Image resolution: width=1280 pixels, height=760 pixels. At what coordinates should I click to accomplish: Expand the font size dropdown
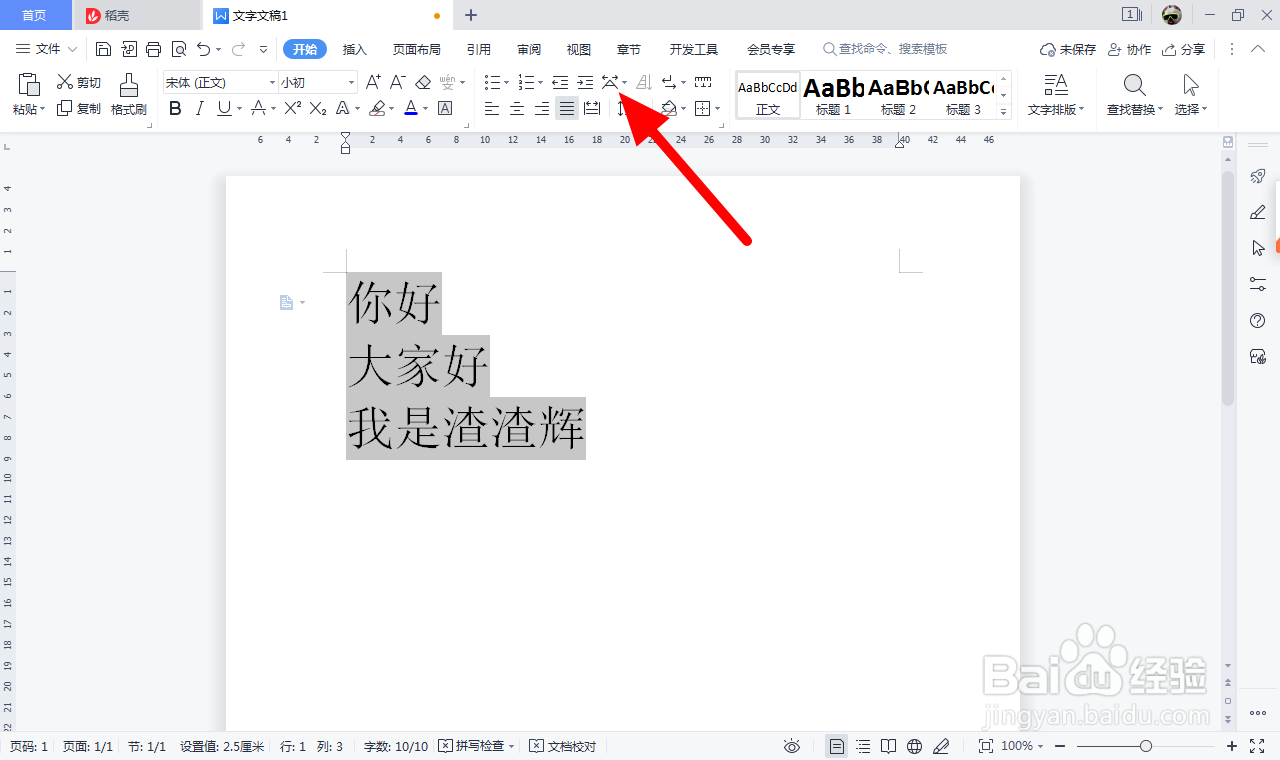(x=349, y=82)
